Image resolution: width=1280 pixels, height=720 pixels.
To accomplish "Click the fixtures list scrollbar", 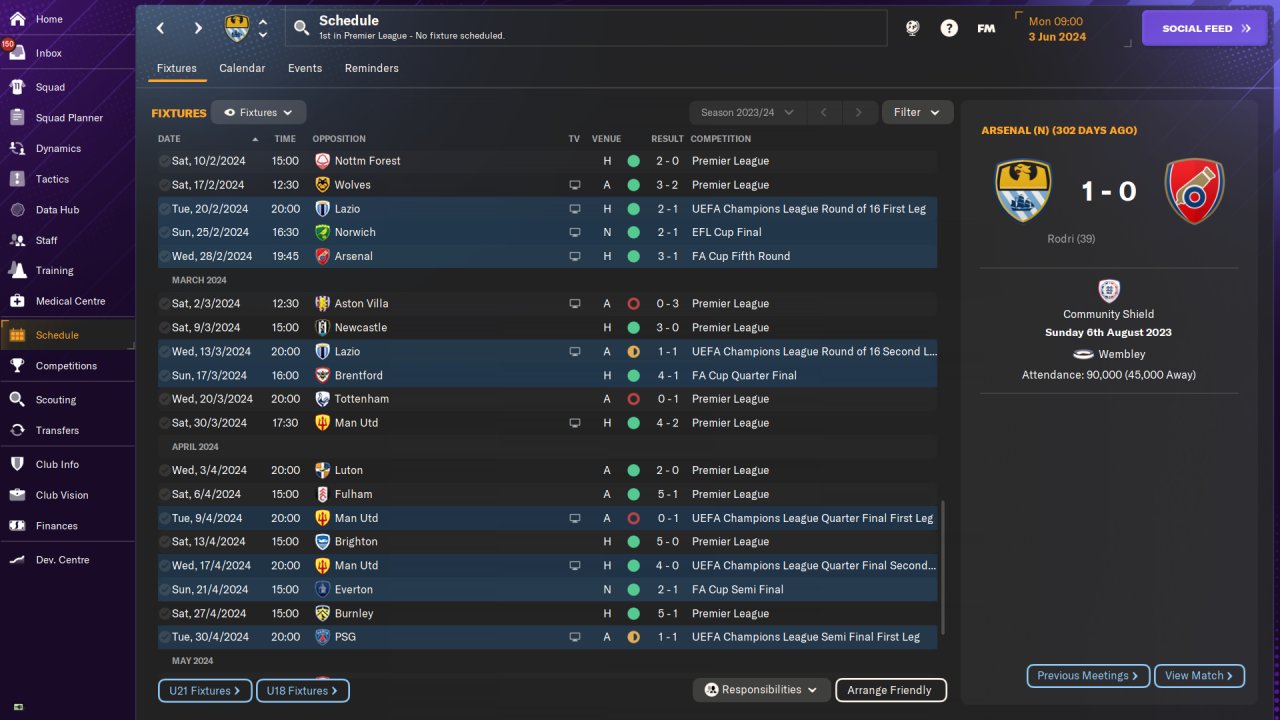I will [x=942, y=580].
